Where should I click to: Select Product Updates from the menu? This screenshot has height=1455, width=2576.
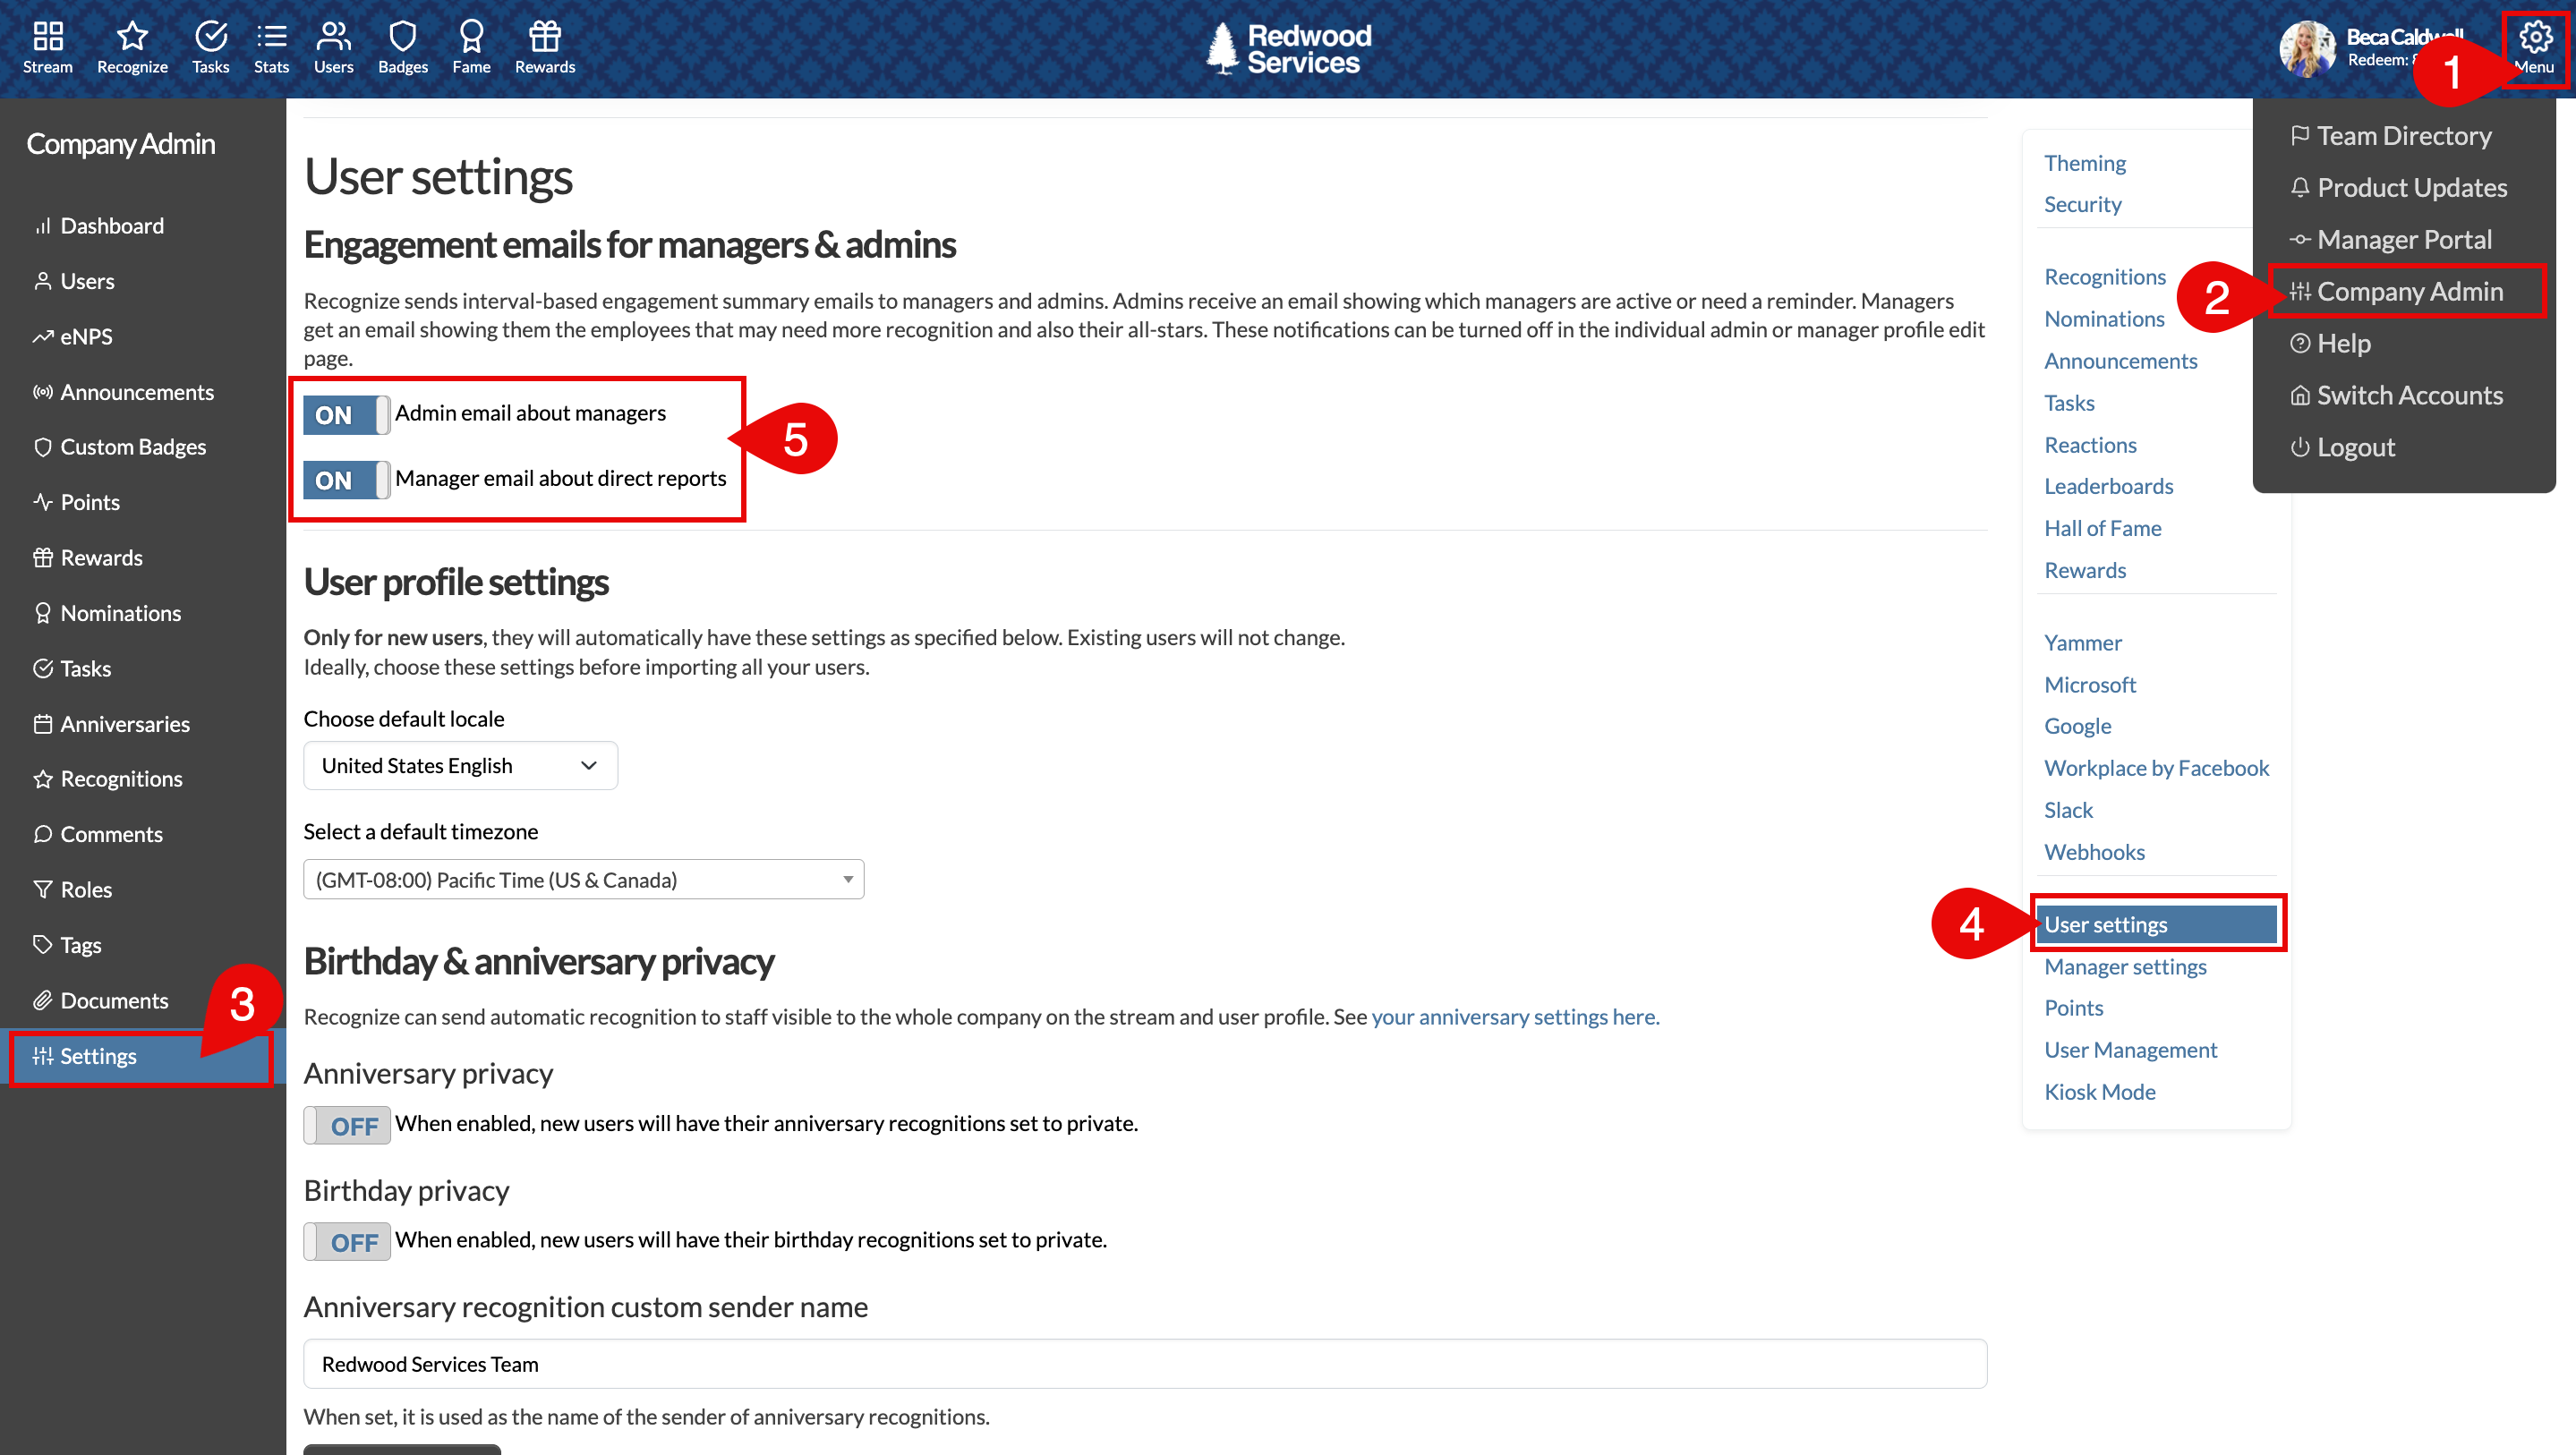click(x=2398, y=188)
